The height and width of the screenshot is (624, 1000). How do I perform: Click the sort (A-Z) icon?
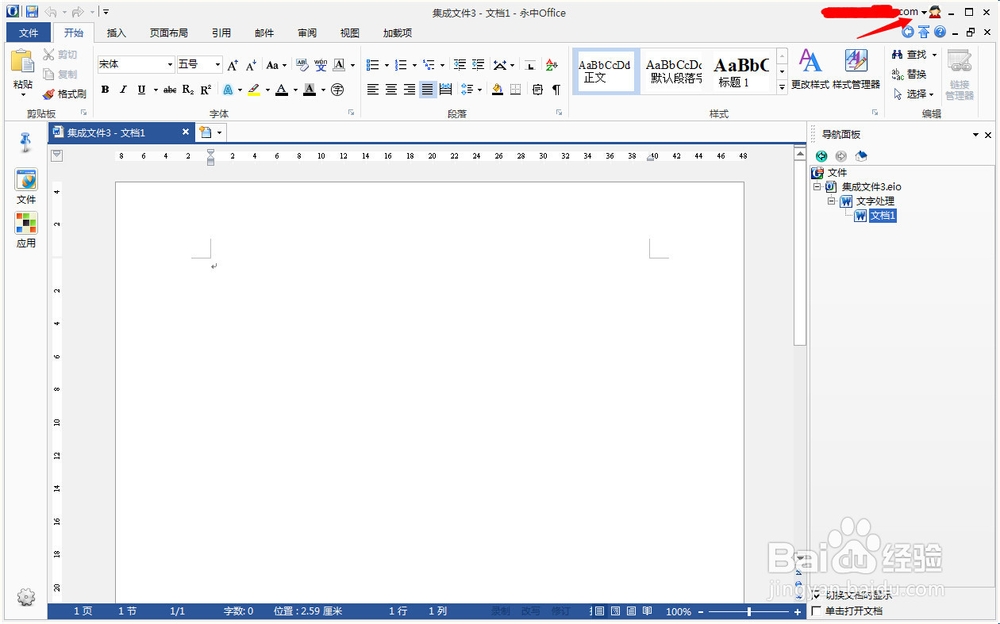point(552,64)
